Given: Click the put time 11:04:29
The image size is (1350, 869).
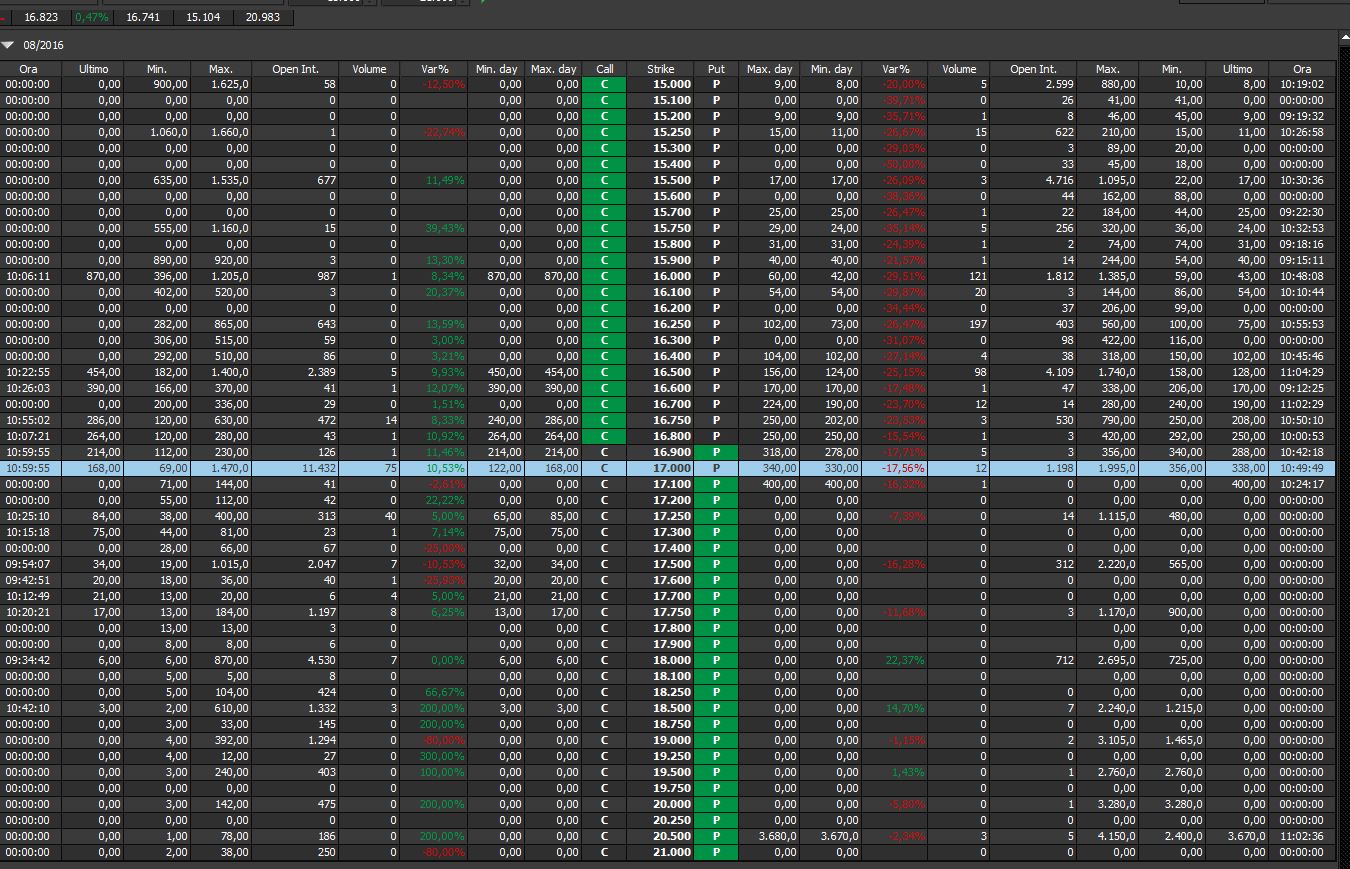Looking at the screenshot, I should [x=1302, y=373].
